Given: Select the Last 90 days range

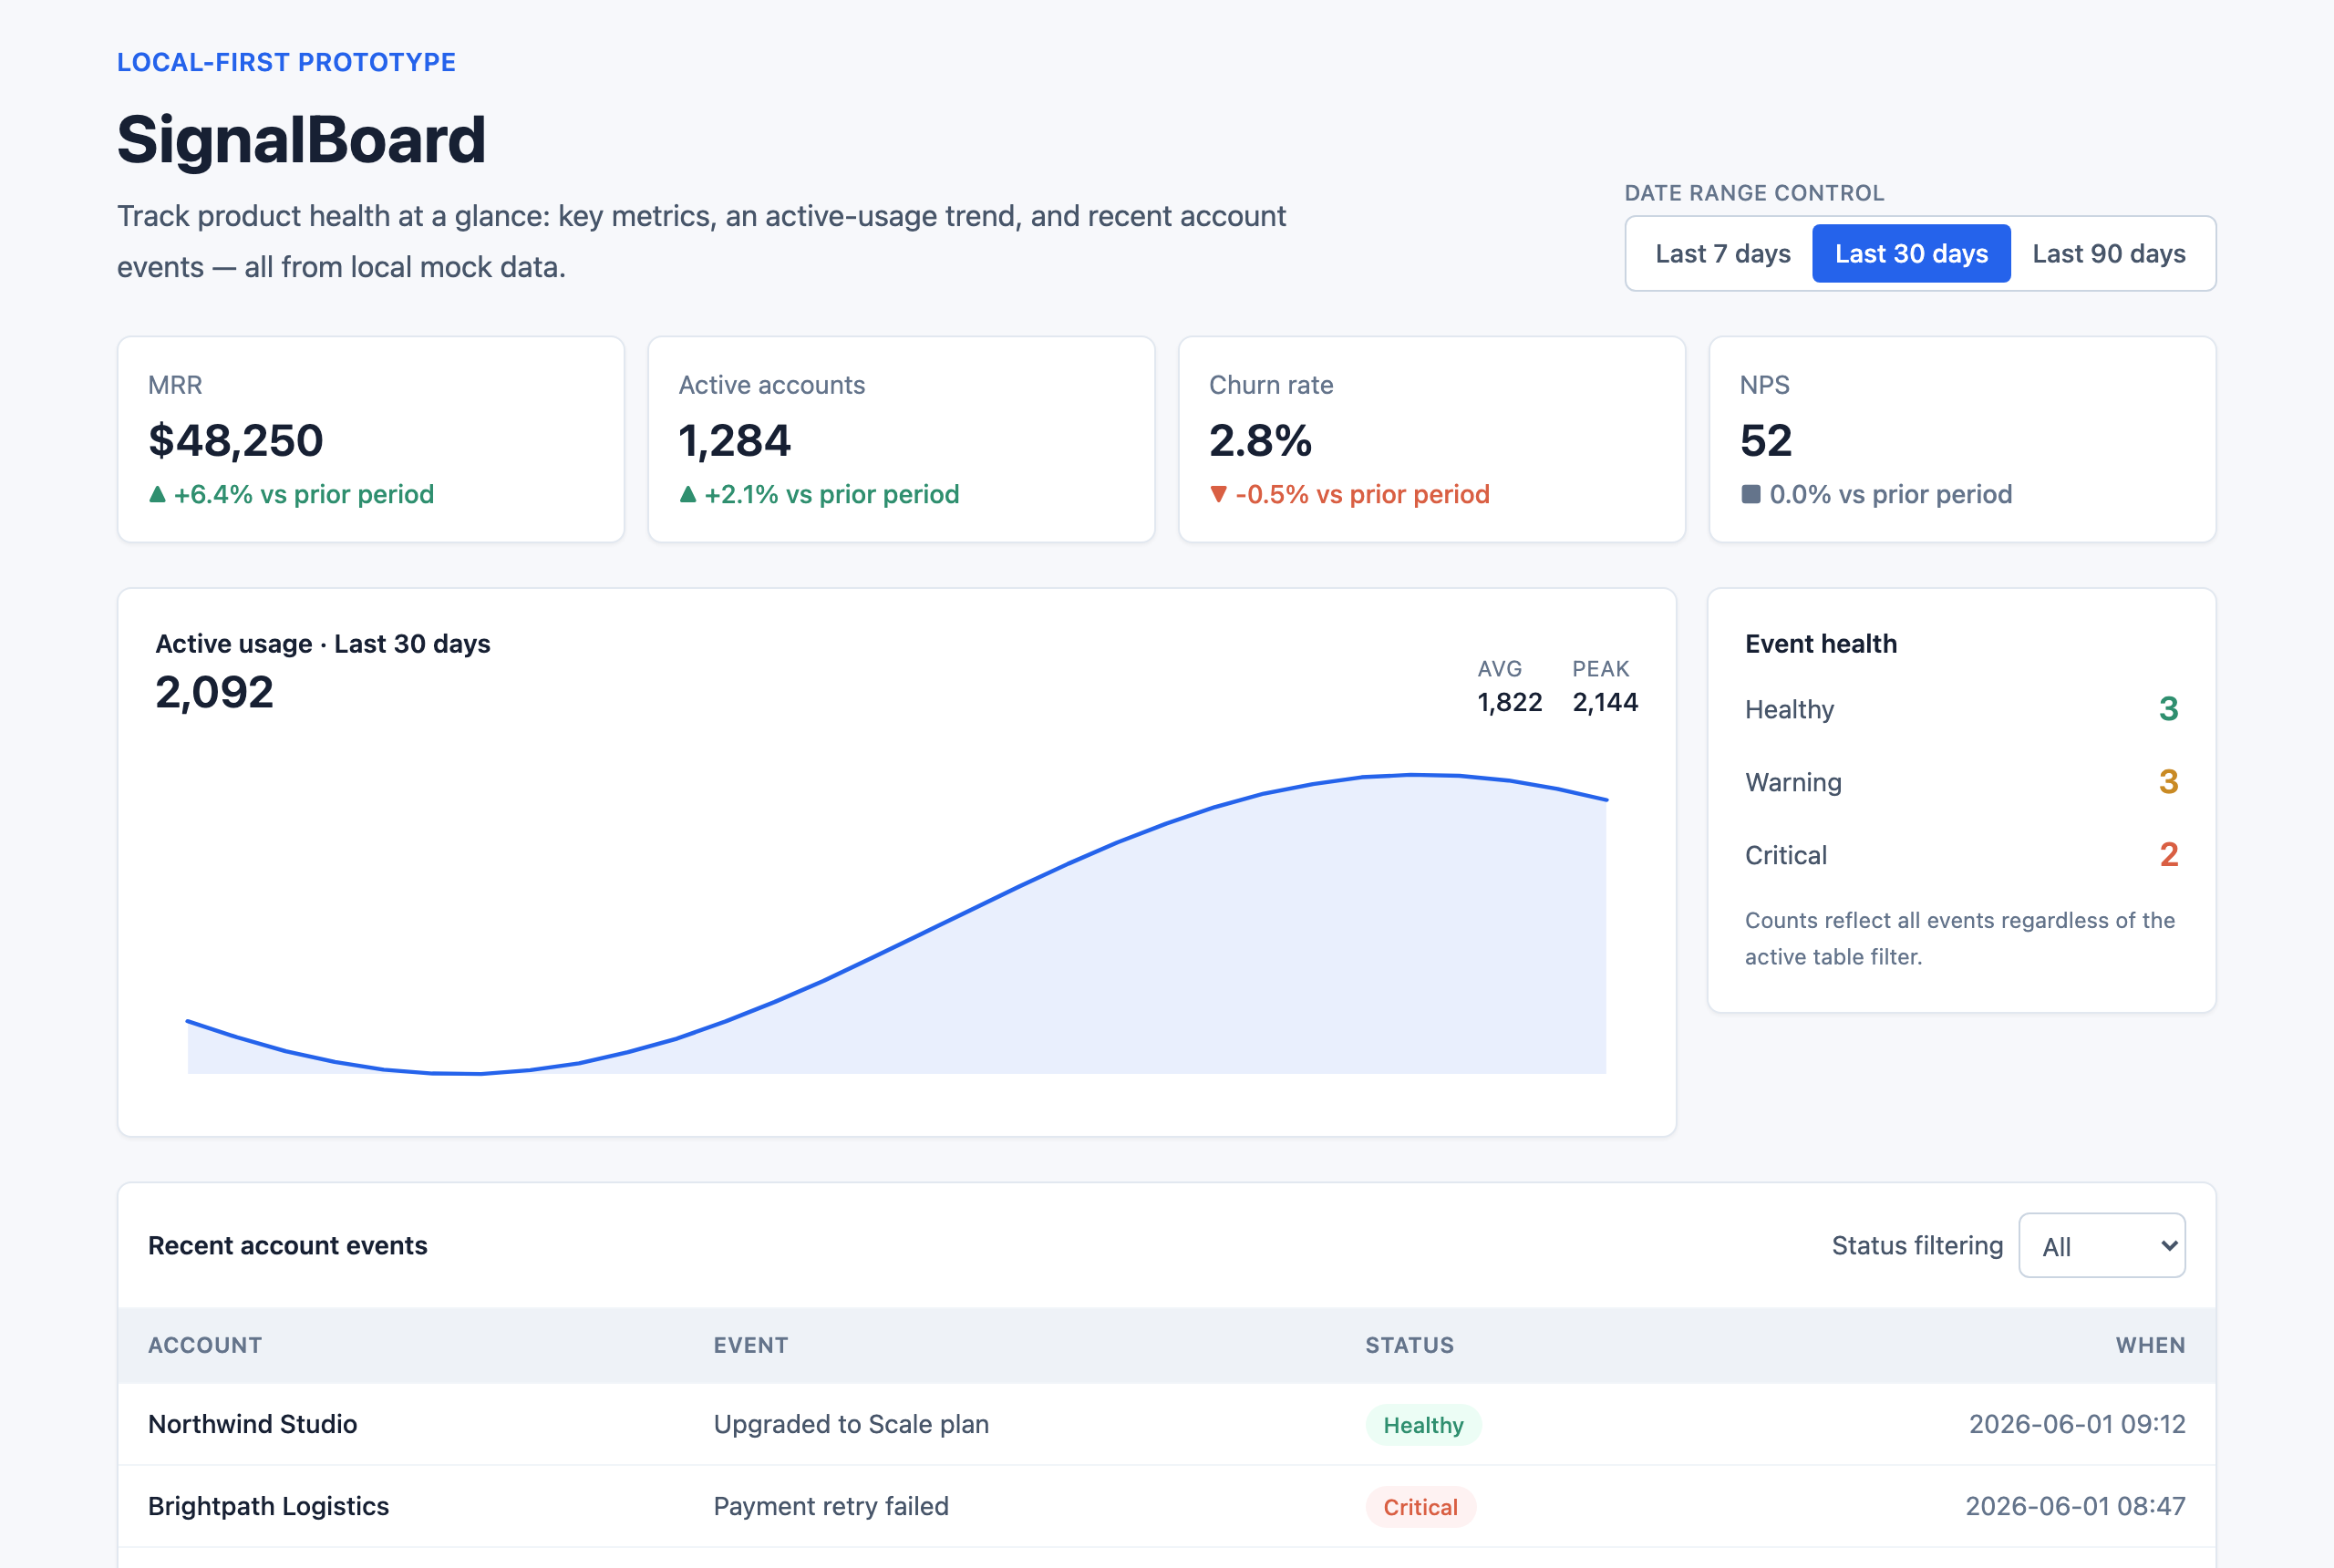Looking at the screenshot, I should (2108, 254).
